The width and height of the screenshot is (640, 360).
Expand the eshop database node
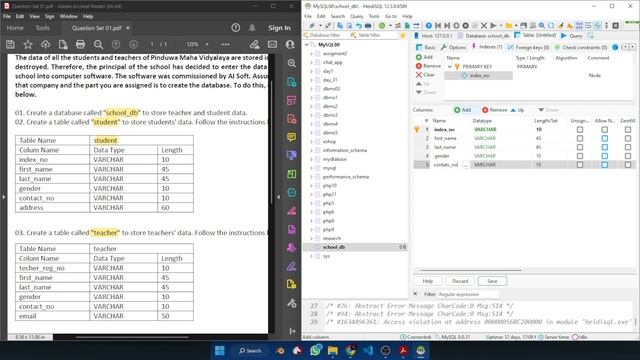[311, 142]
